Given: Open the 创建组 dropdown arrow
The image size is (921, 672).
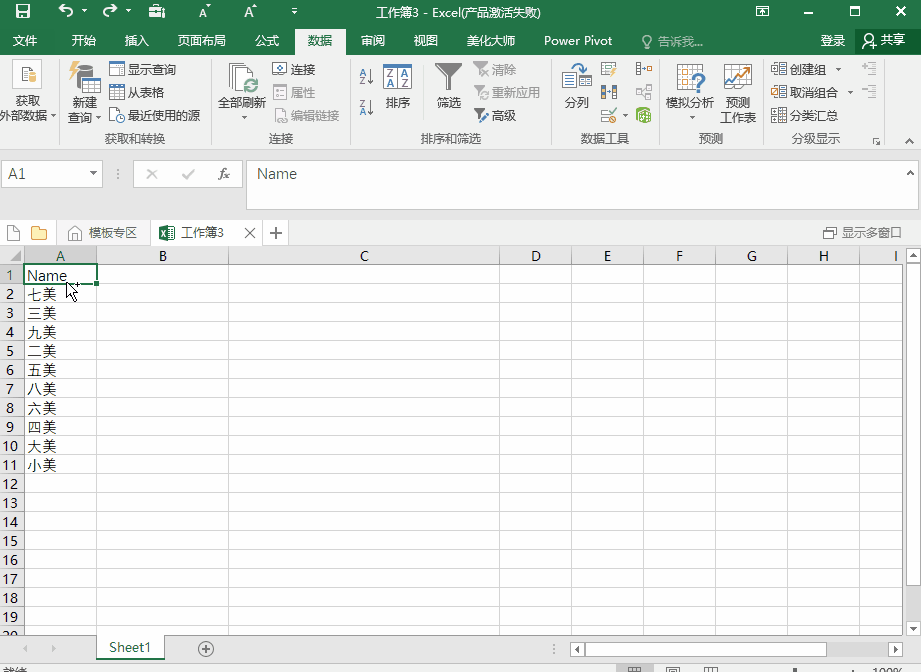Looking at the screenshot, I should point(839,70).
